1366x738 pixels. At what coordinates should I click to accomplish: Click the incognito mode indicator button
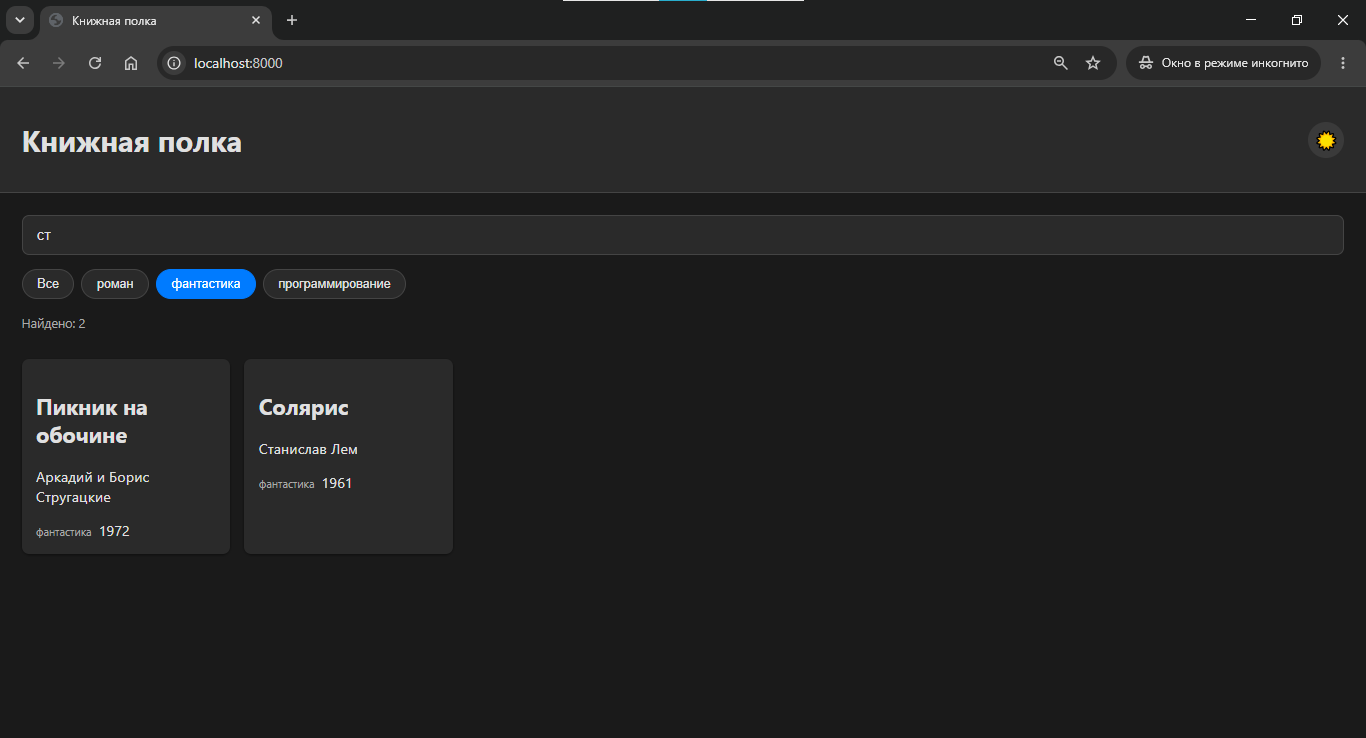1223,63
